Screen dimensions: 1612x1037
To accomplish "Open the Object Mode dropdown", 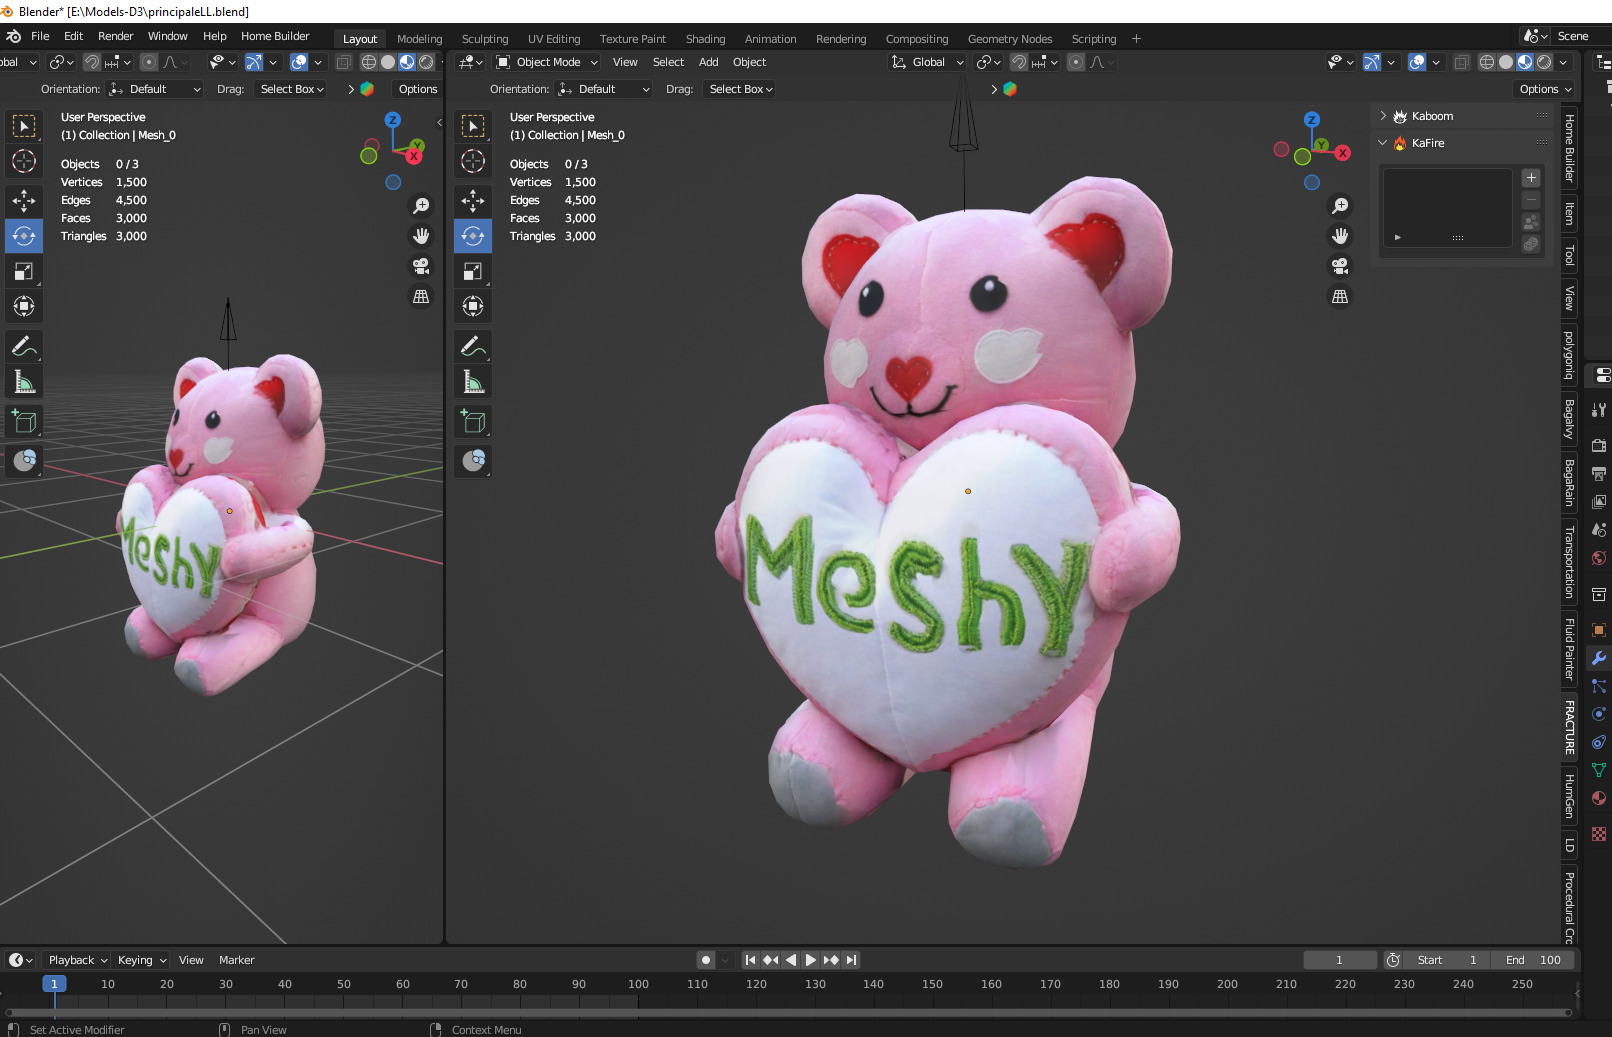I will point(547,62).
